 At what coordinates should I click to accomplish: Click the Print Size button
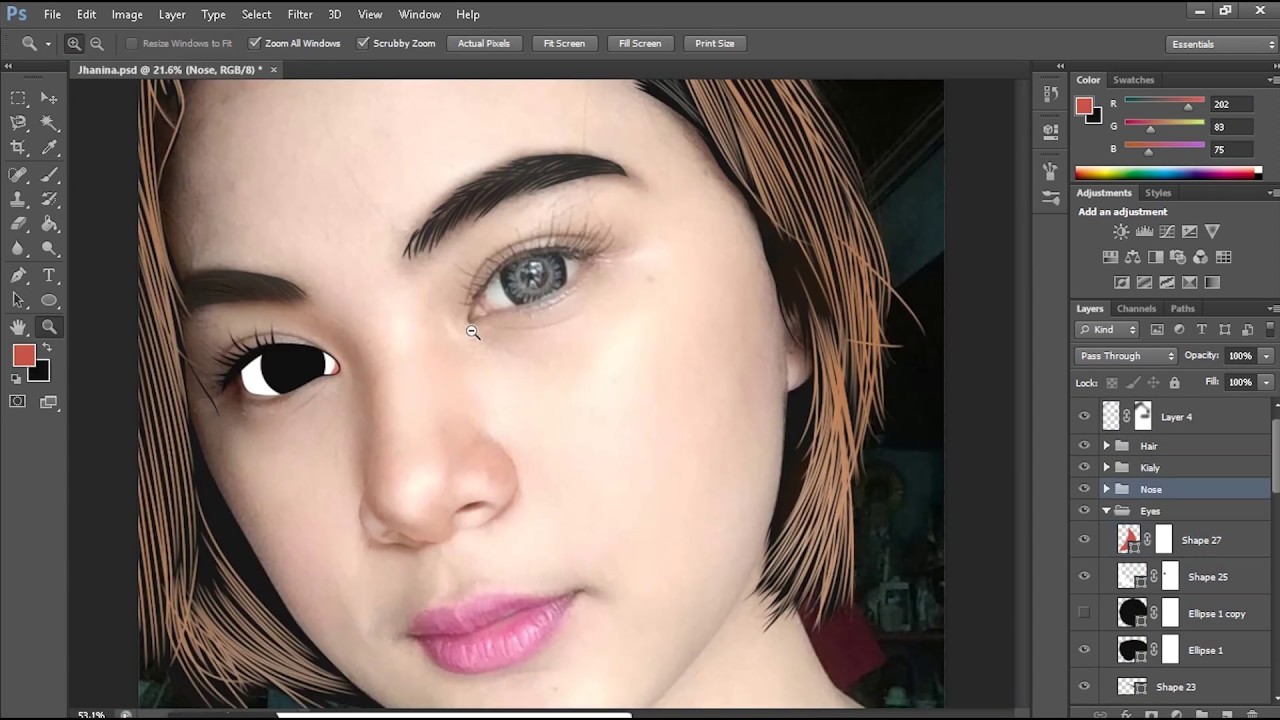714,43
